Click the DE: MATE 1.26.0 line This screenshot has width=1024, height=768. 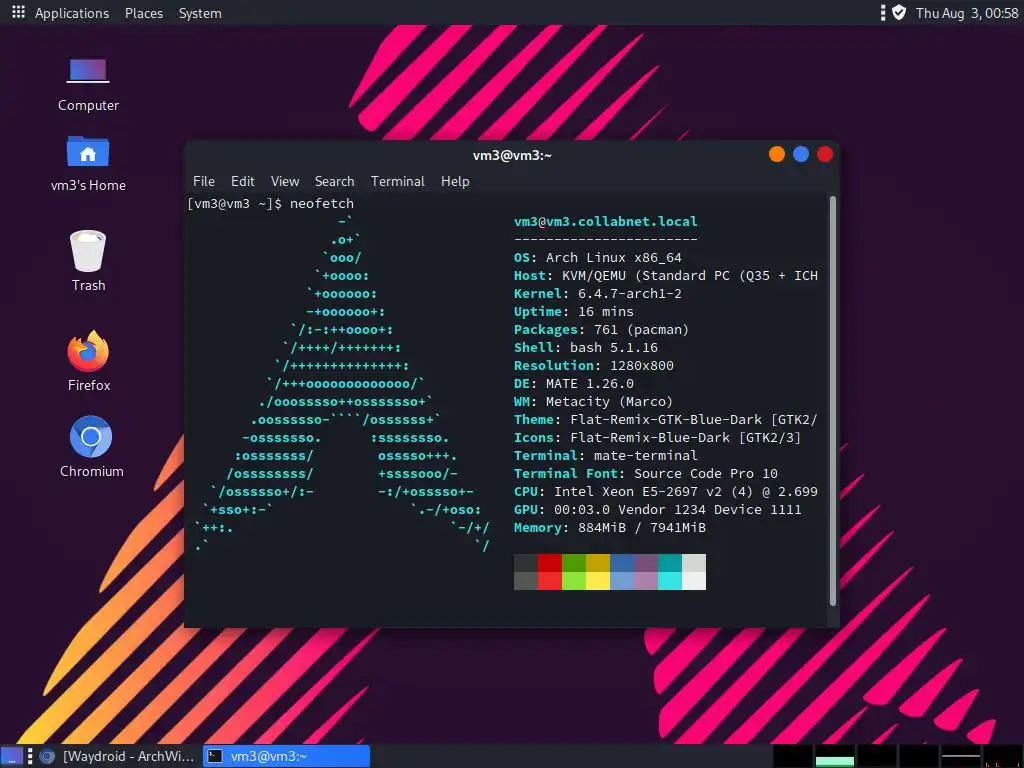point(573,383)
